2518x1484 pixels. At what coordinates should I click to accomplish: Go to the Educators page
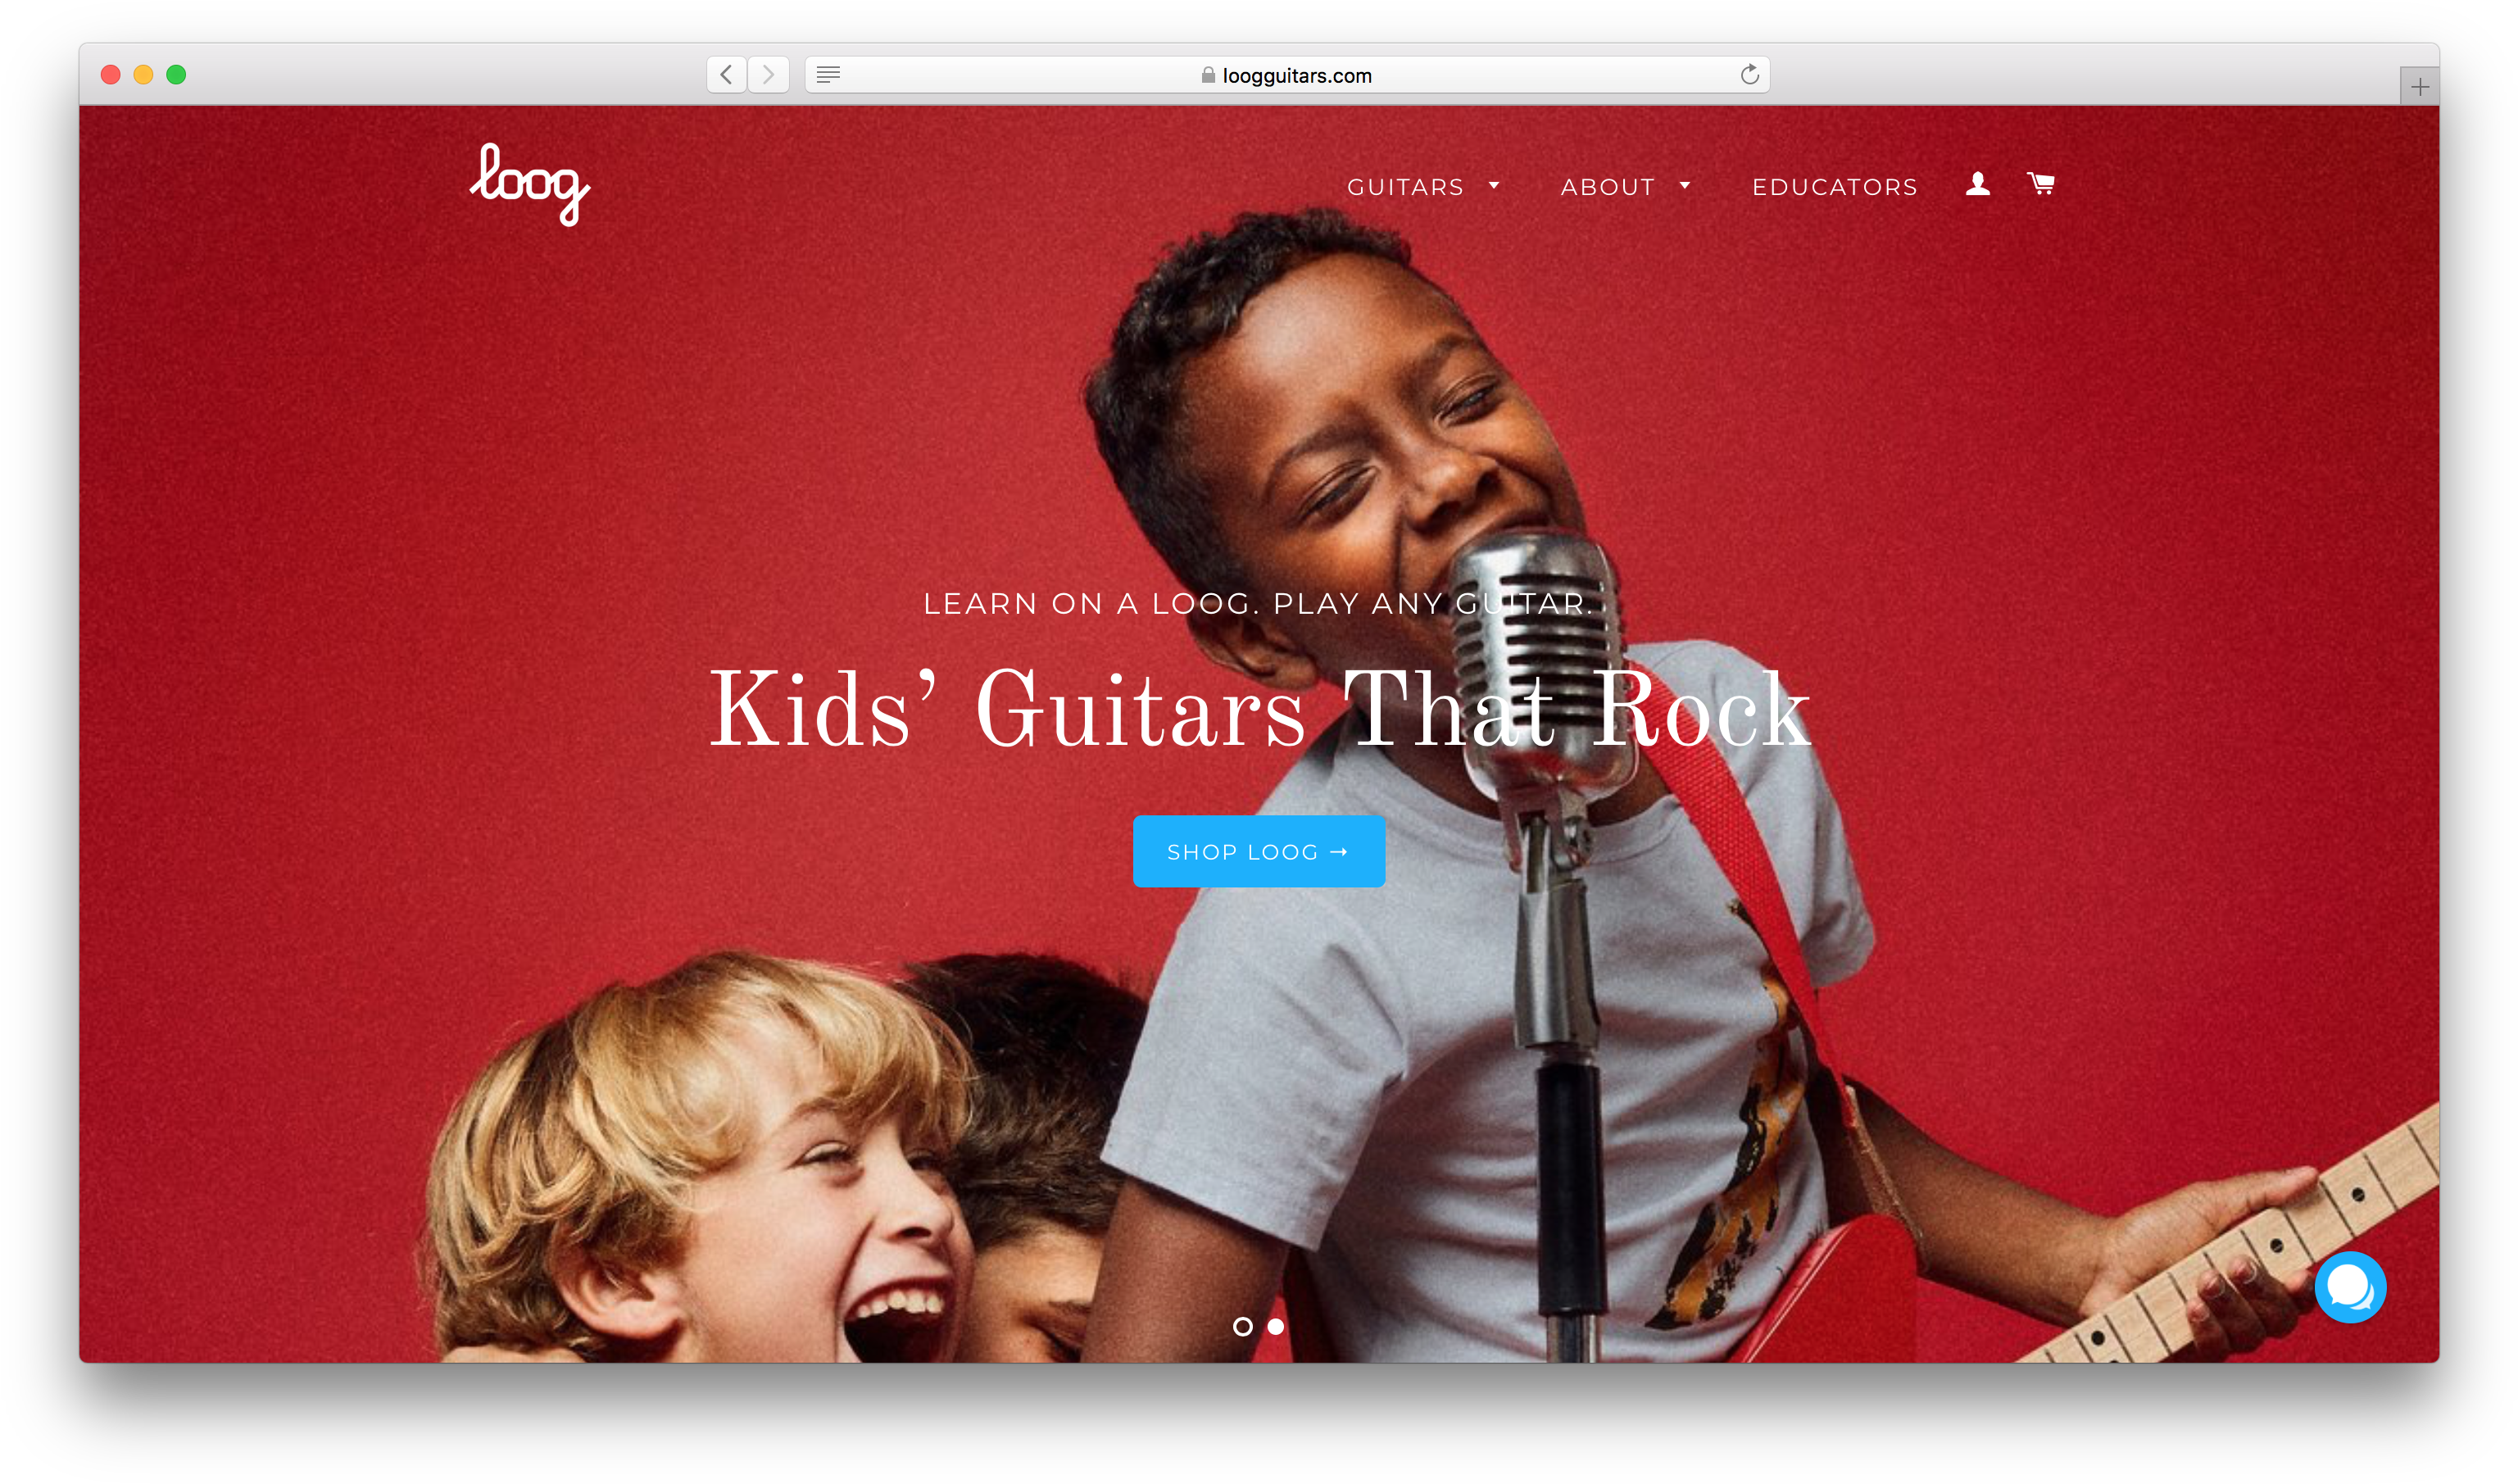pos(1835,187)
